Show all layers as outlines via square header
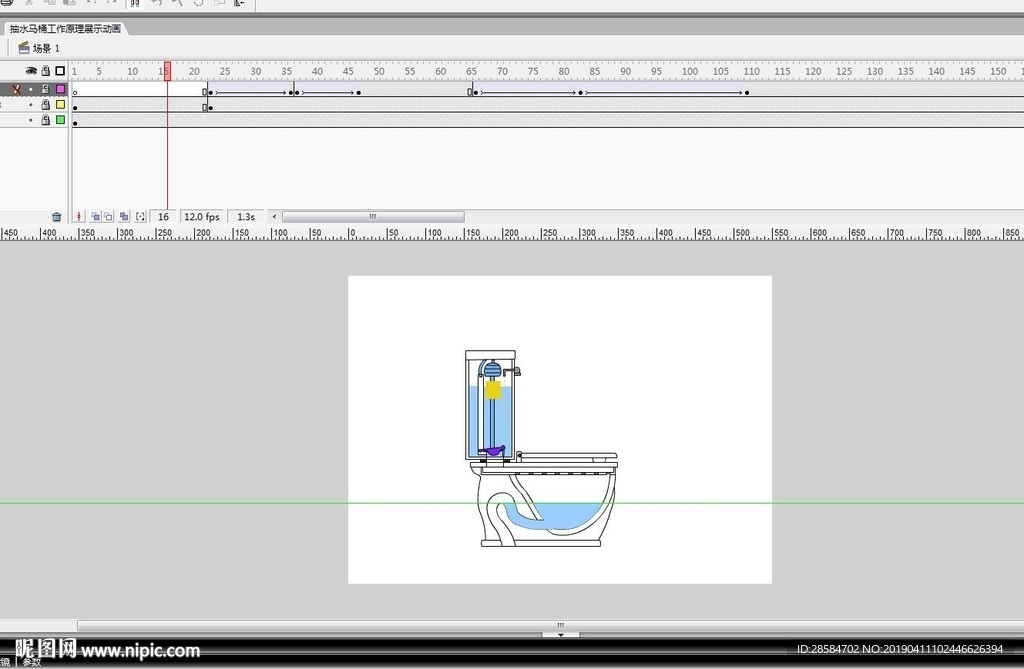Viewport: 1024px width, 669px height. click(60, 71)
